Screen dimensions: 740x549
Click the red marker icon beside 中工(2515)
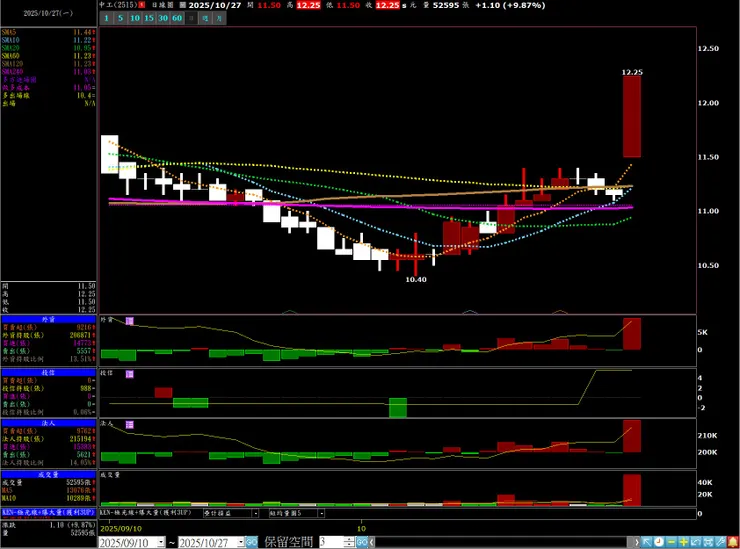pyautogui.click(x=142, y=5)
